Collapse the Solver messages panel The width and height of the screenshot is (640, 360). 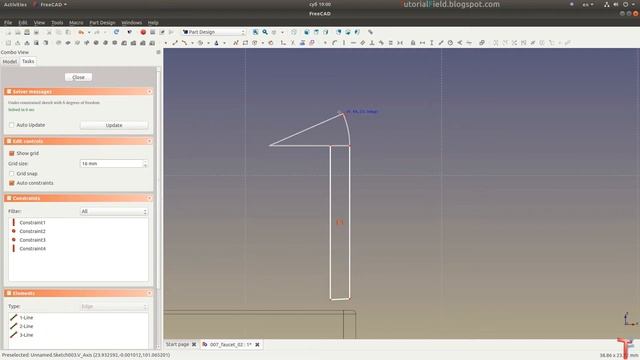pyautogui.click(x=149, y=91)
